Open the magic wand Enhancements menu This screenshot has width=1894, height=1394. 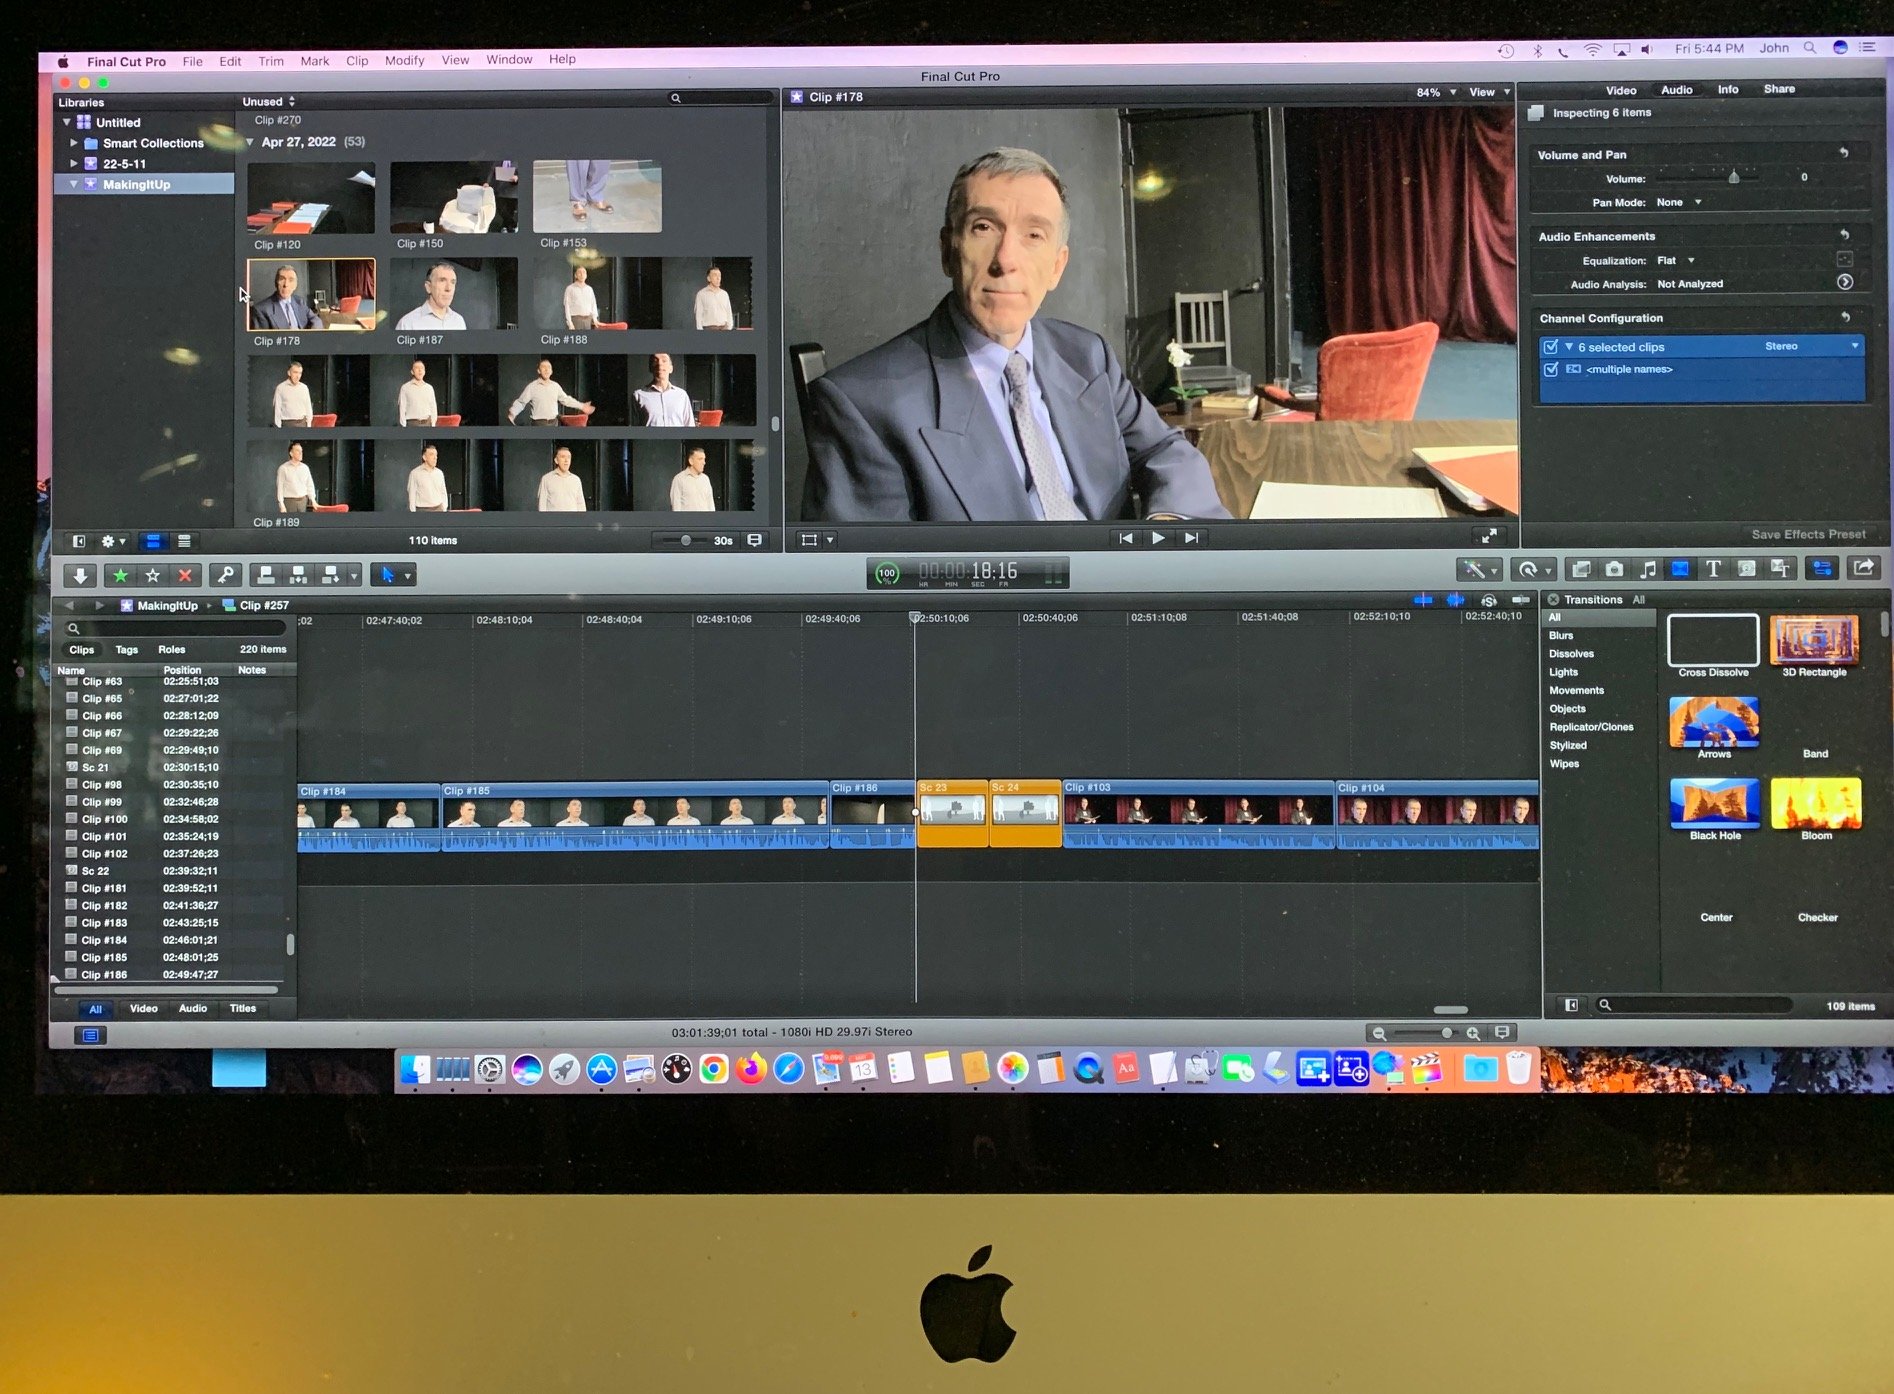coord(1480,570)
